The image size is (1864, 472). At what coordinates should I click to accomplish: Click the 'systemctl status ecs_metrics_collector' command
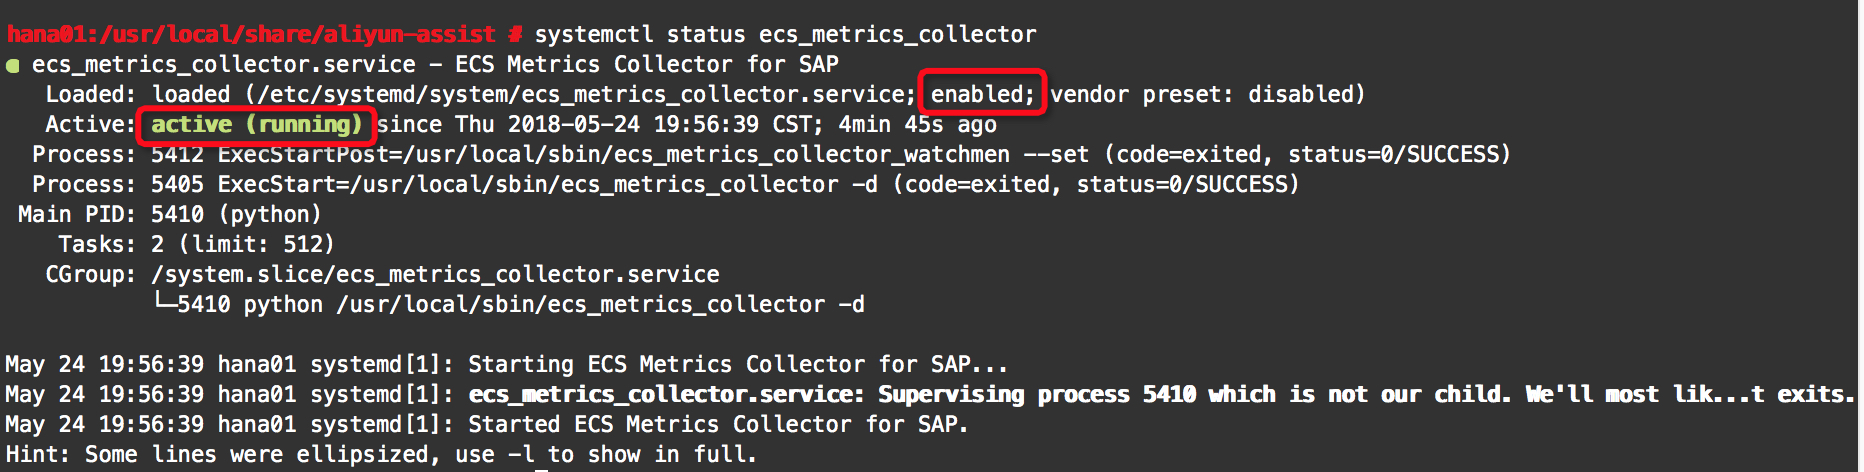click(785, 34)
